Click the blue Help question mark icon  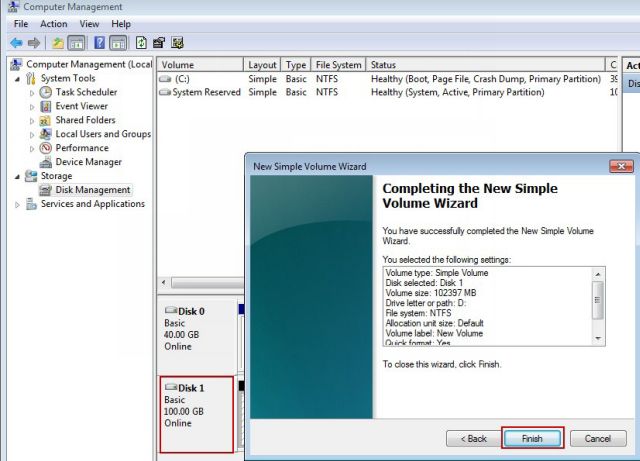[99, 42]
